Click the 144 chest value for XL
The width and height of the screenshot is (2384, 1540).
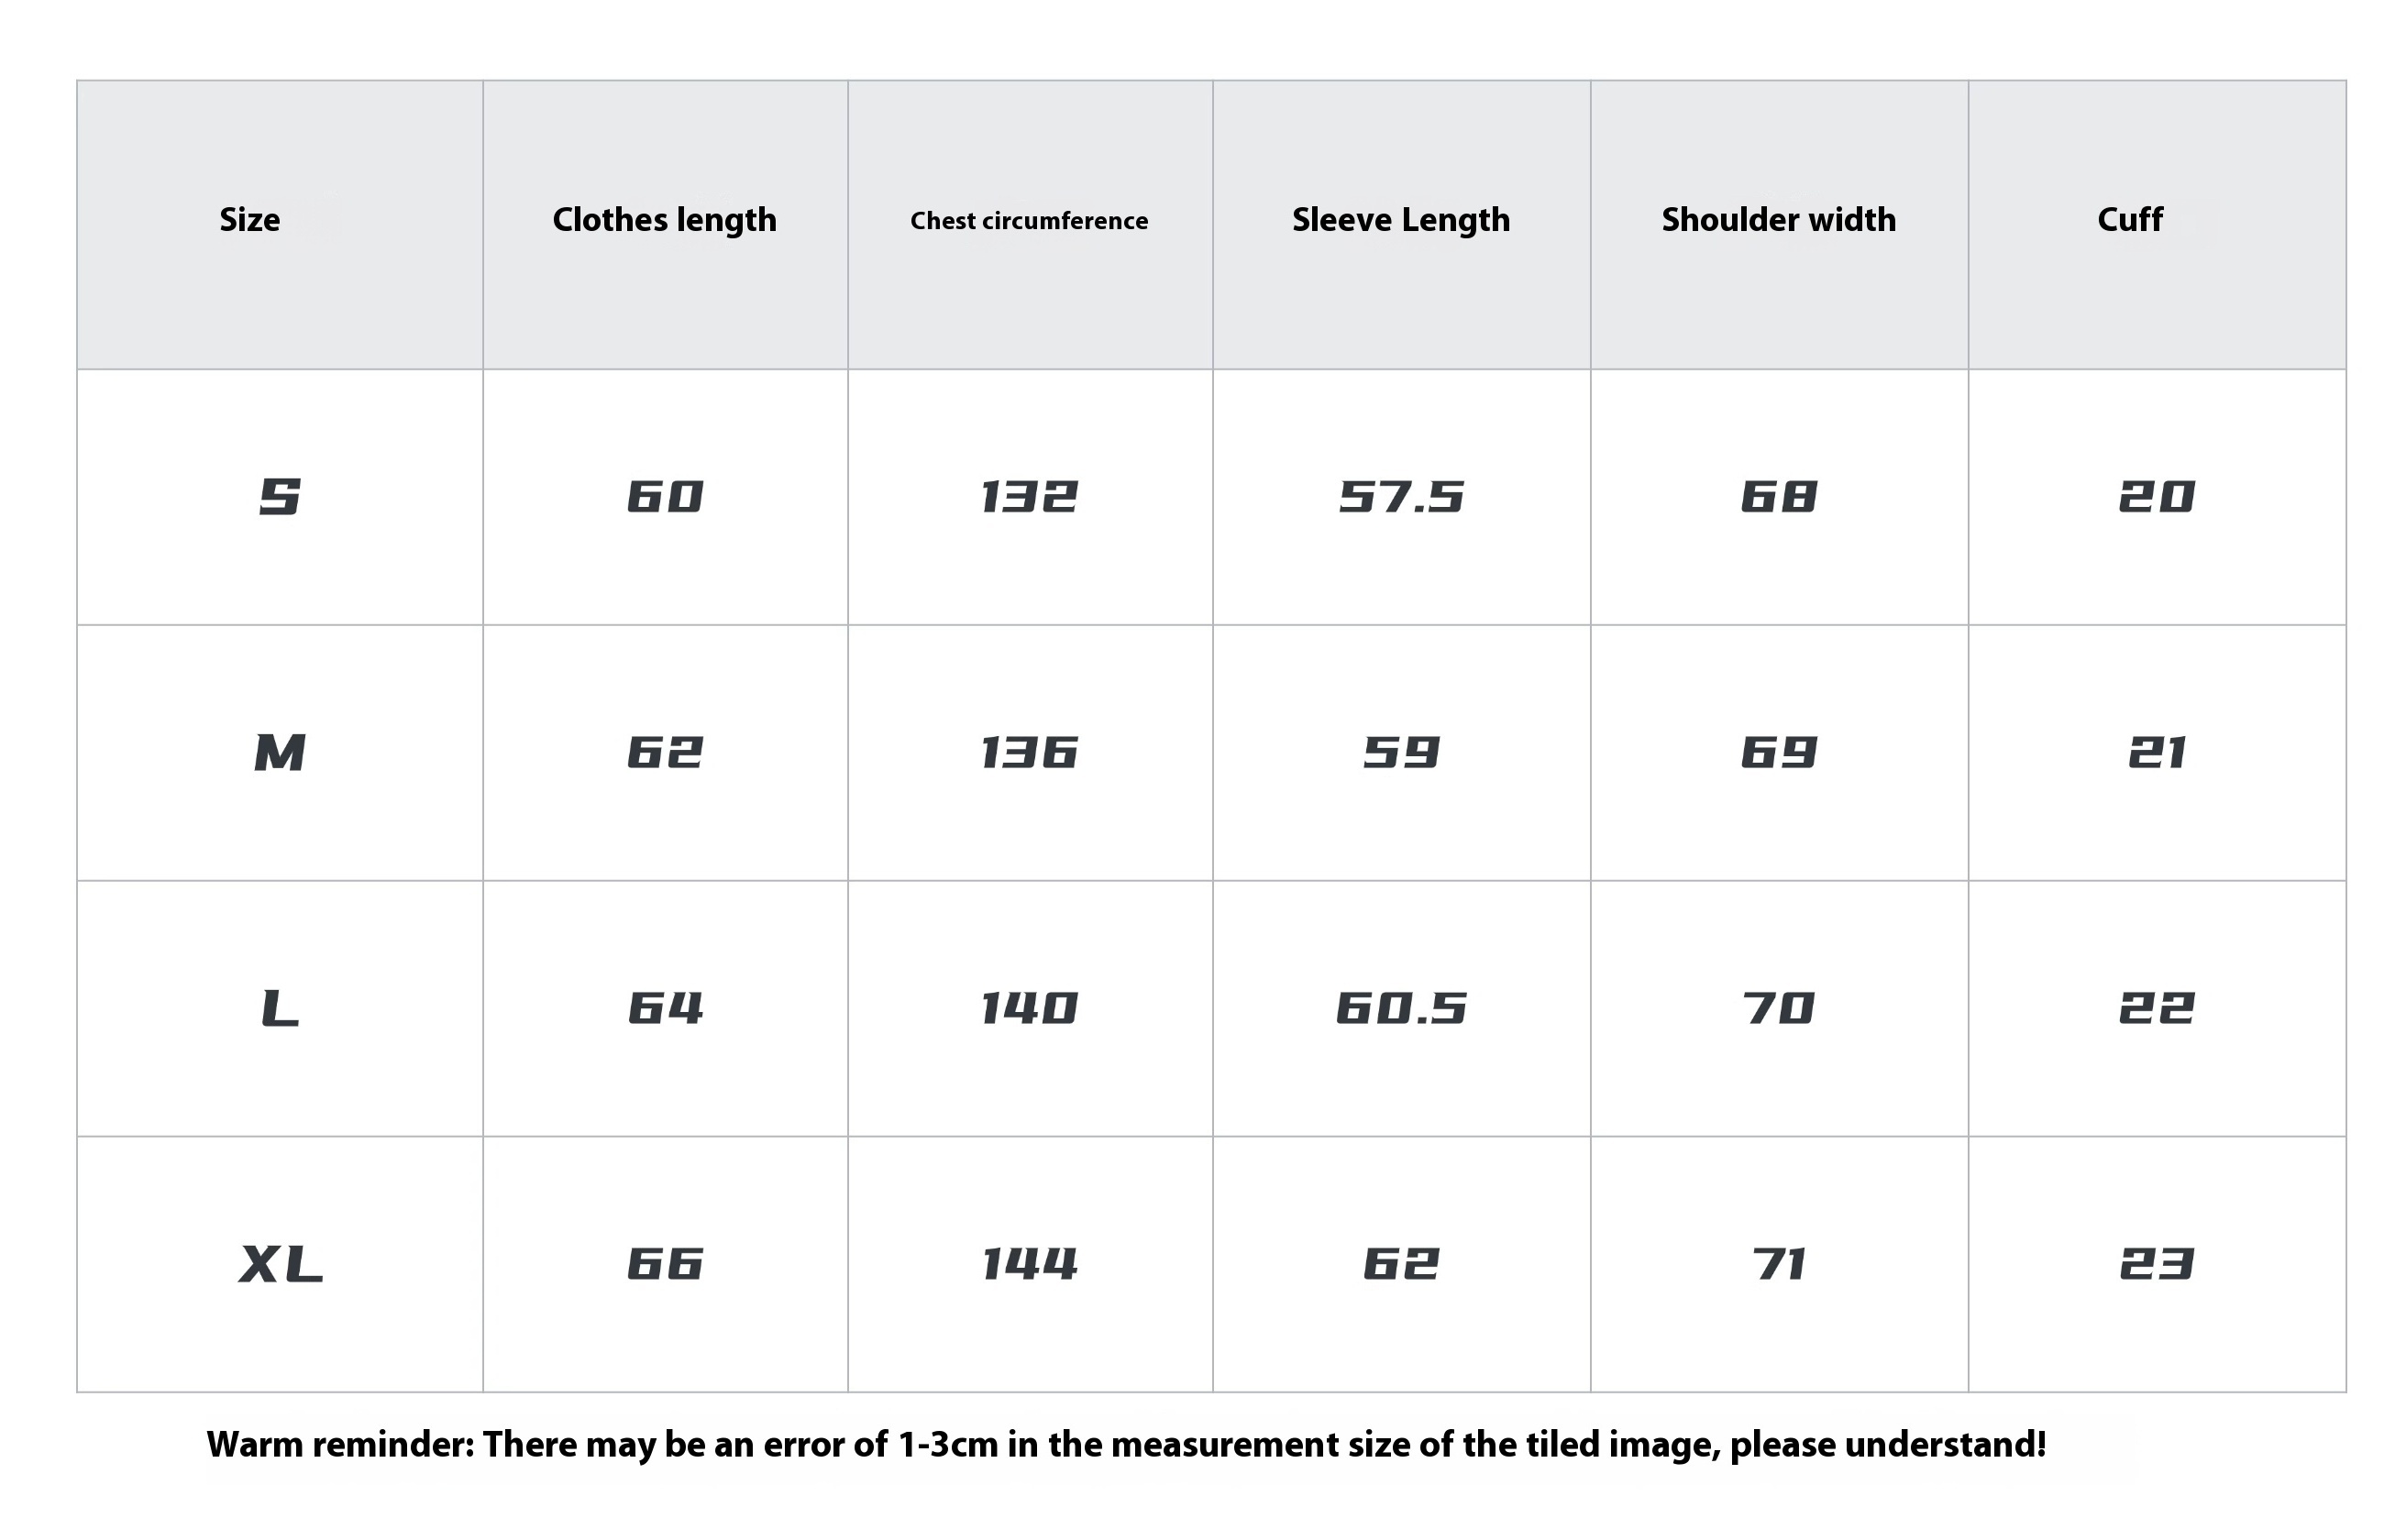tap(1029, 1264)
